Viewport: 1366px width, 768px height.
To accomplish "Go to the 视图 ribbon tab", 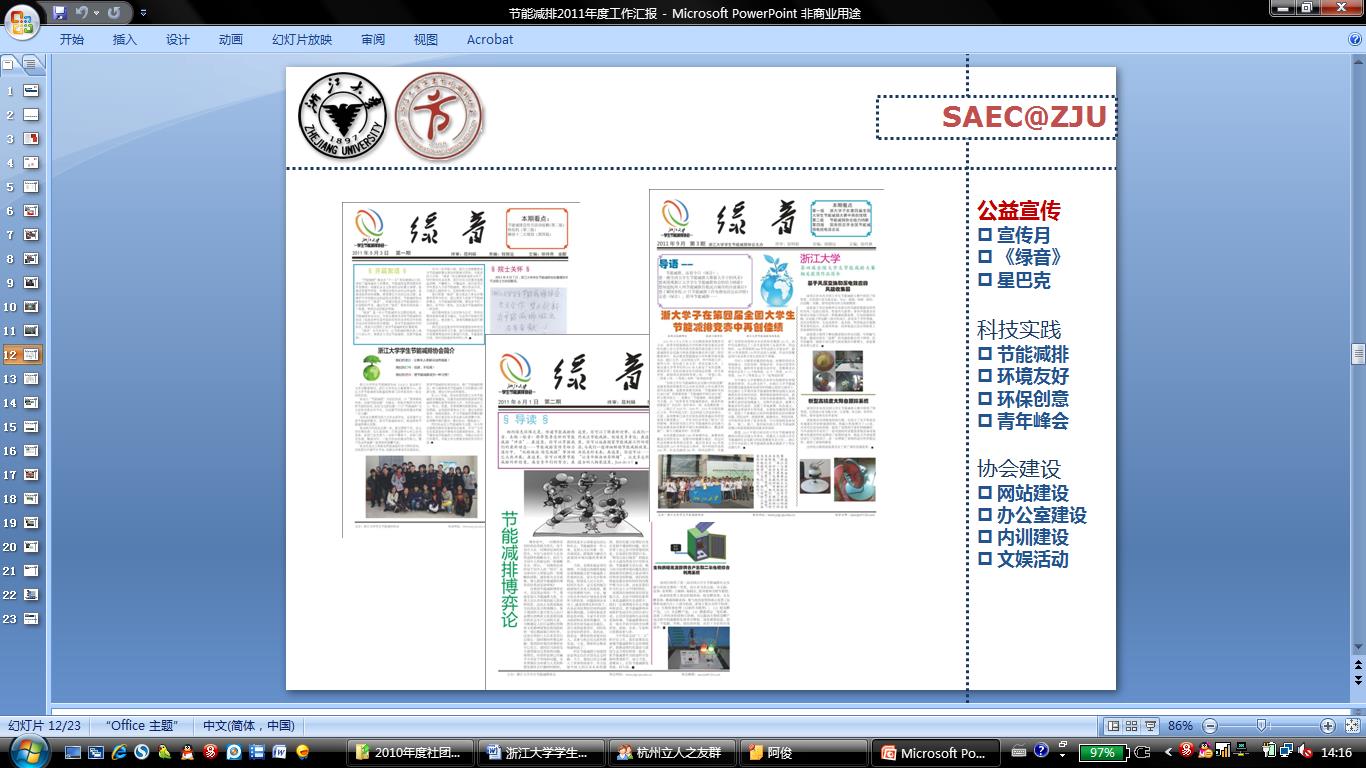I will [x=426, y=40].
